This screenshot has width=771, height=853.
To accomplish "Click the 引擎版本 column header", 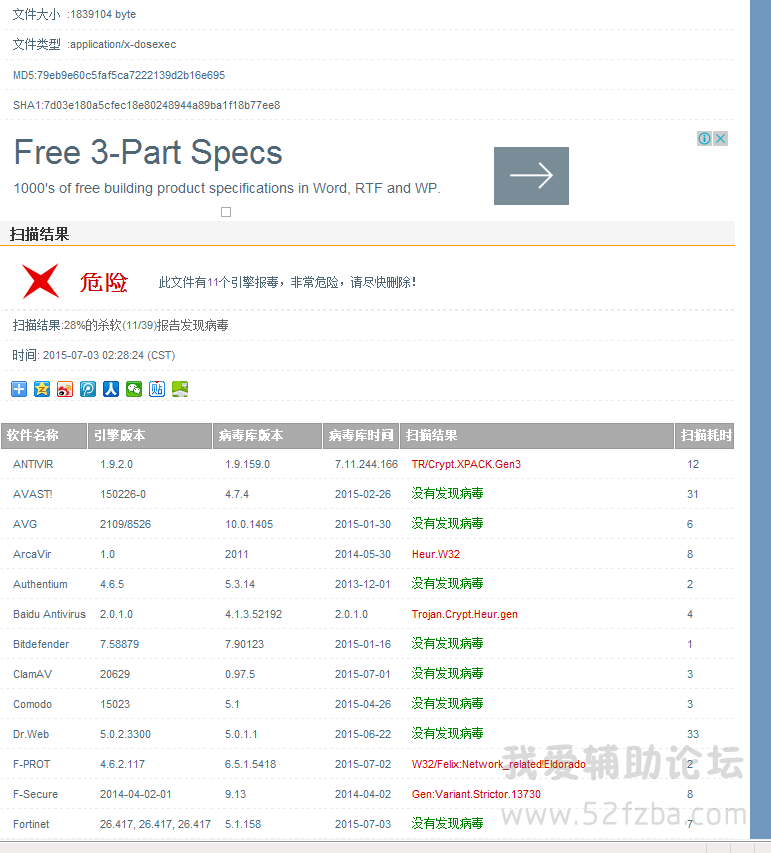I will pos(150,436).
